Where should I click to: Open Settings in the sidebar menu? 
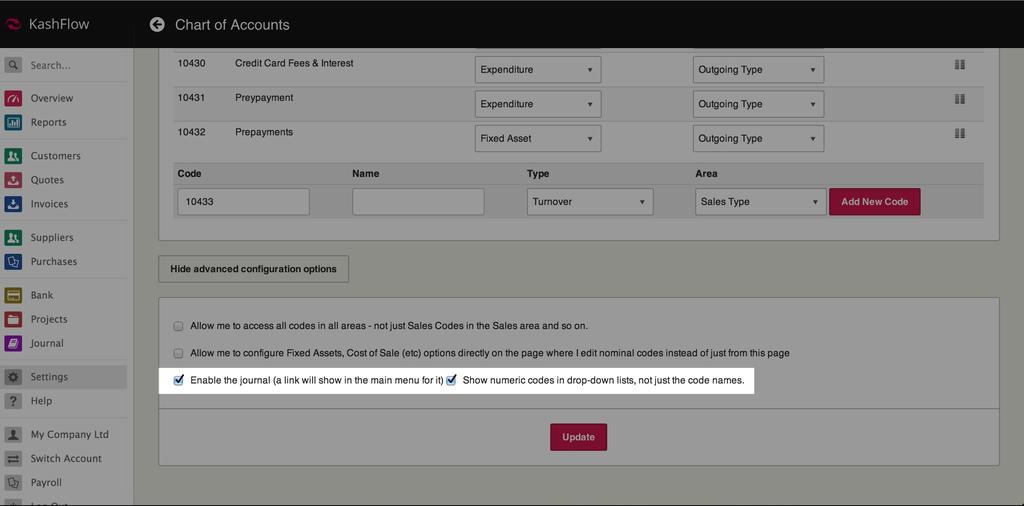(x=49, y=377)
